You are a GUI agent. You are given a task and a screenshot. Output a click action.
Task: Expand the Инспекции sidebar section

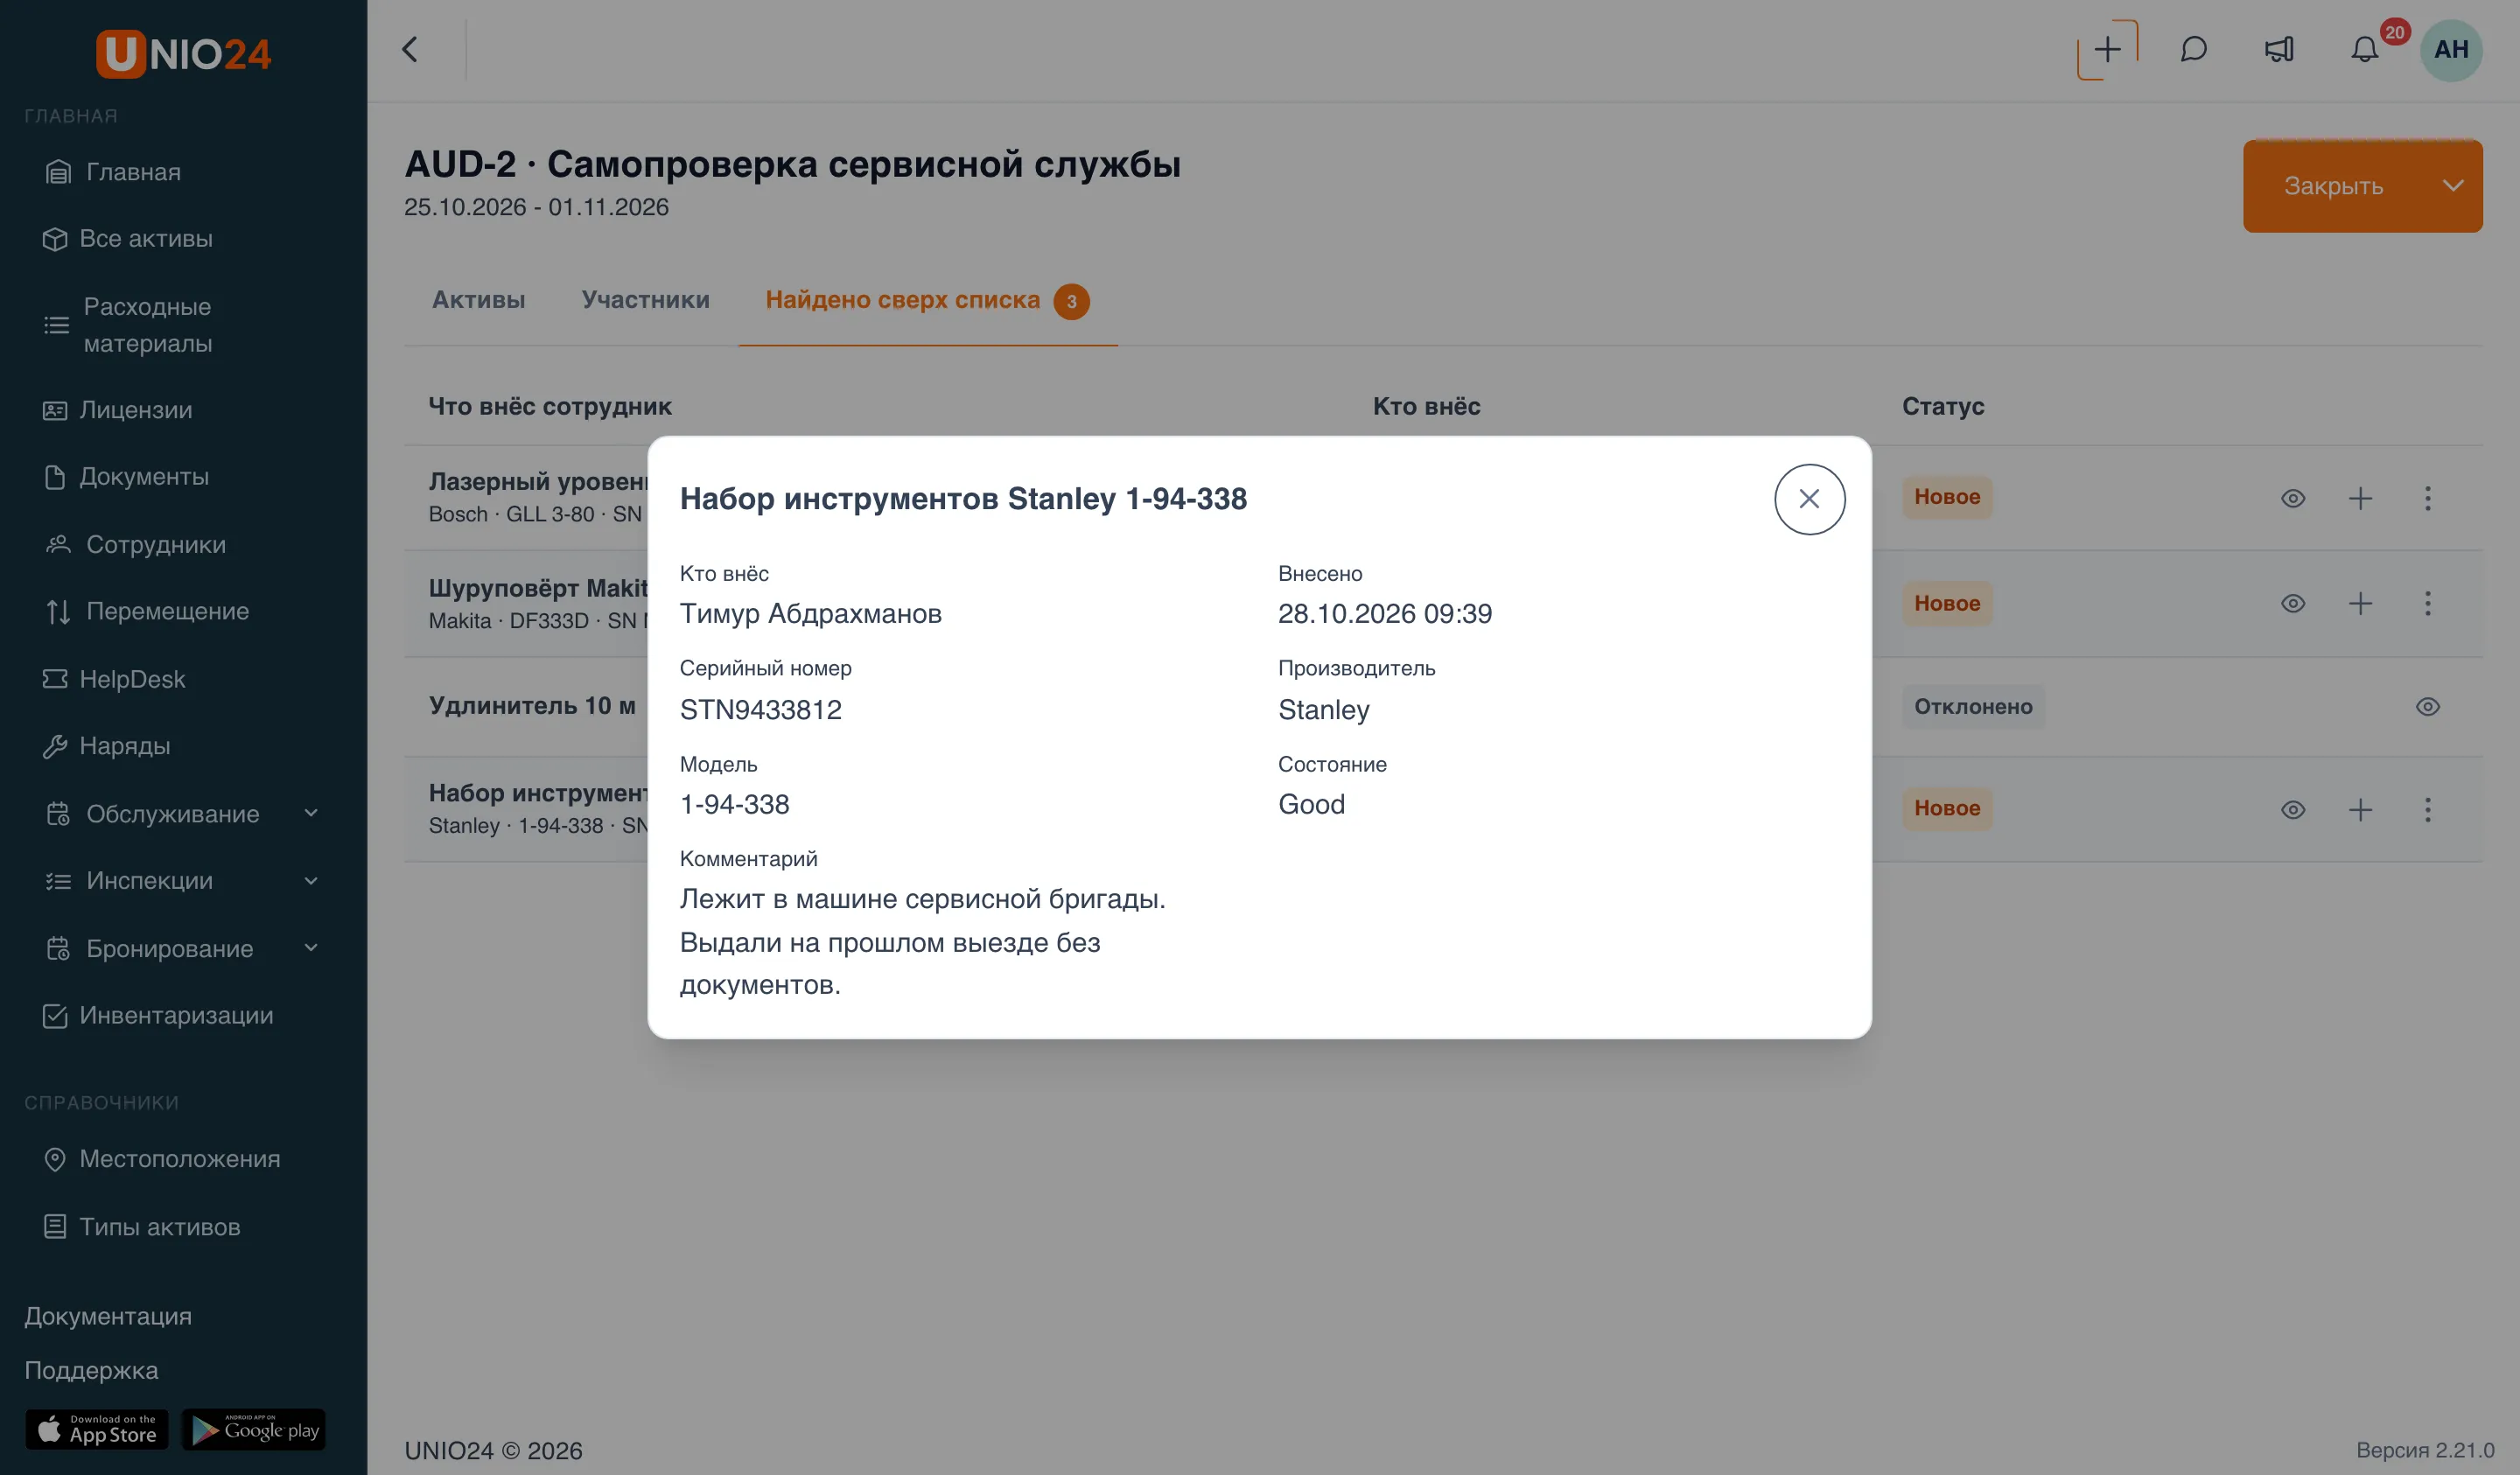[x=183, y=881]
